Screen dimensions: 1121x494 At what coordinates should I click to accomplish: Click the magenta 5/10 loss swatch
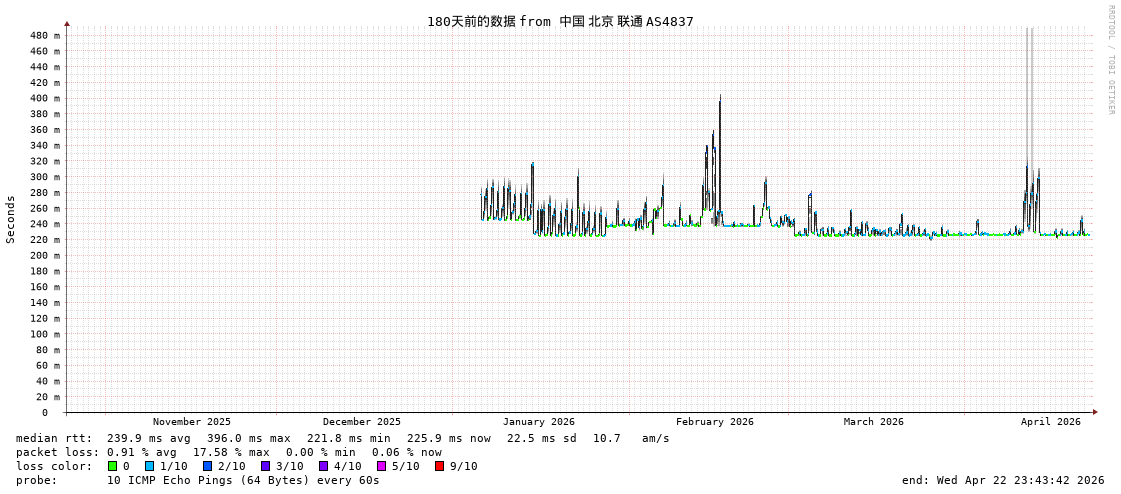(x=381, y=466)
